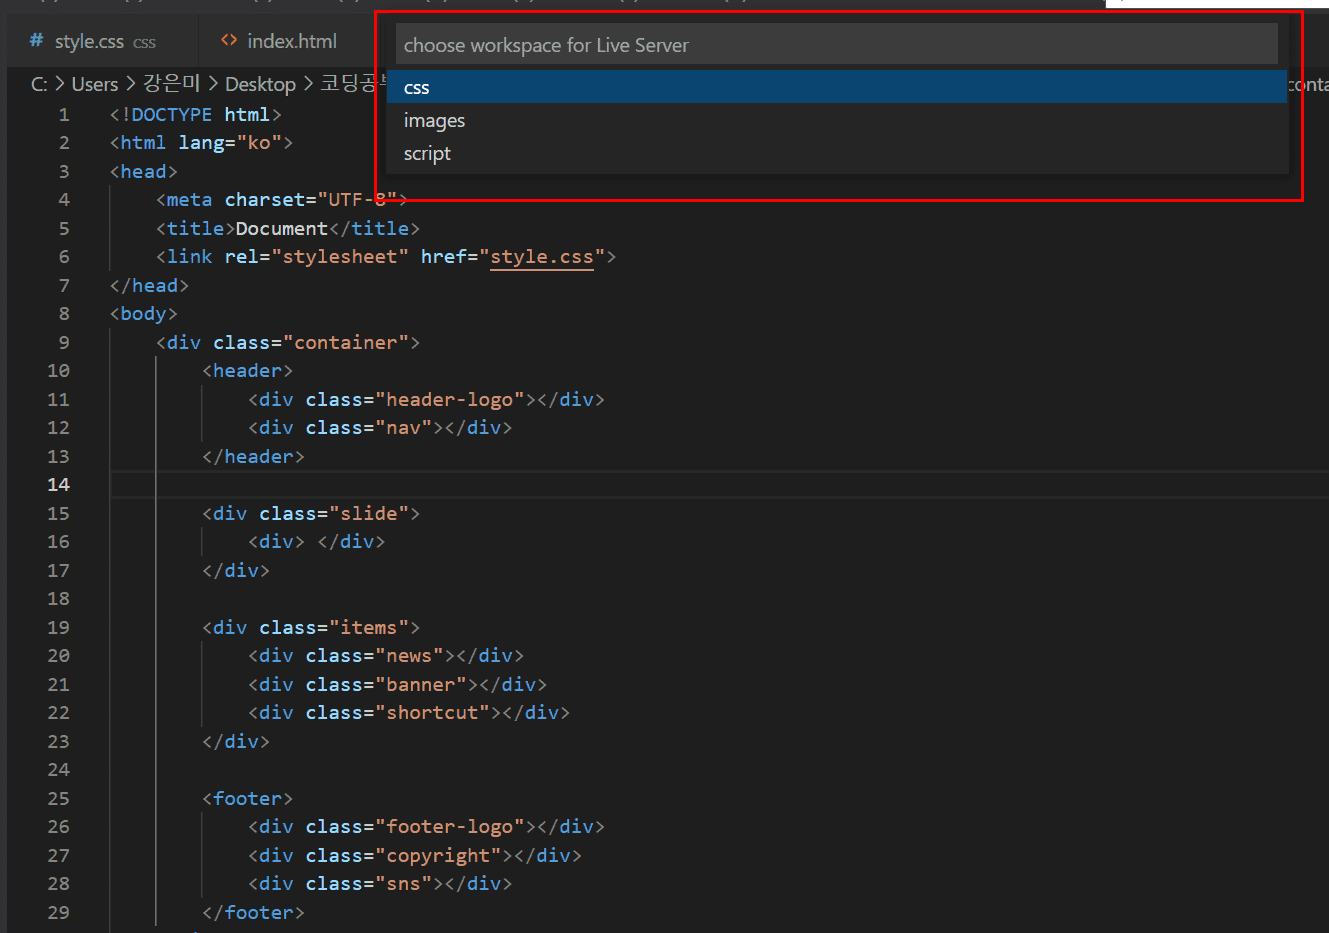
Task: Click the DOCTYPE keyword on line 1
Action: point(172,115)
